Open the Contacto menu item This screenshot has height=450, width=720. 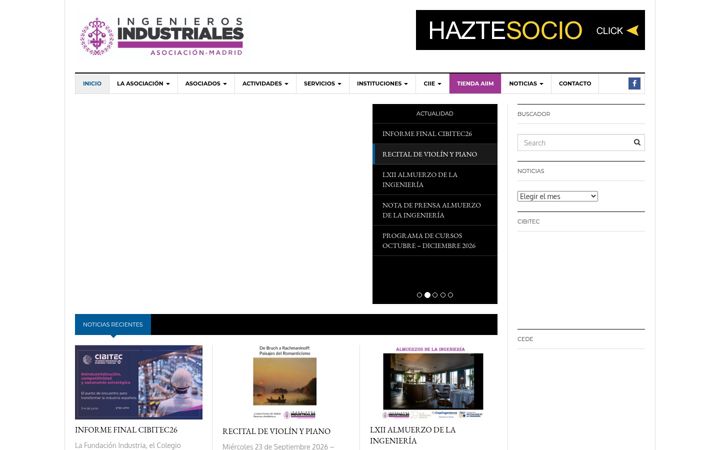[575, 84]
